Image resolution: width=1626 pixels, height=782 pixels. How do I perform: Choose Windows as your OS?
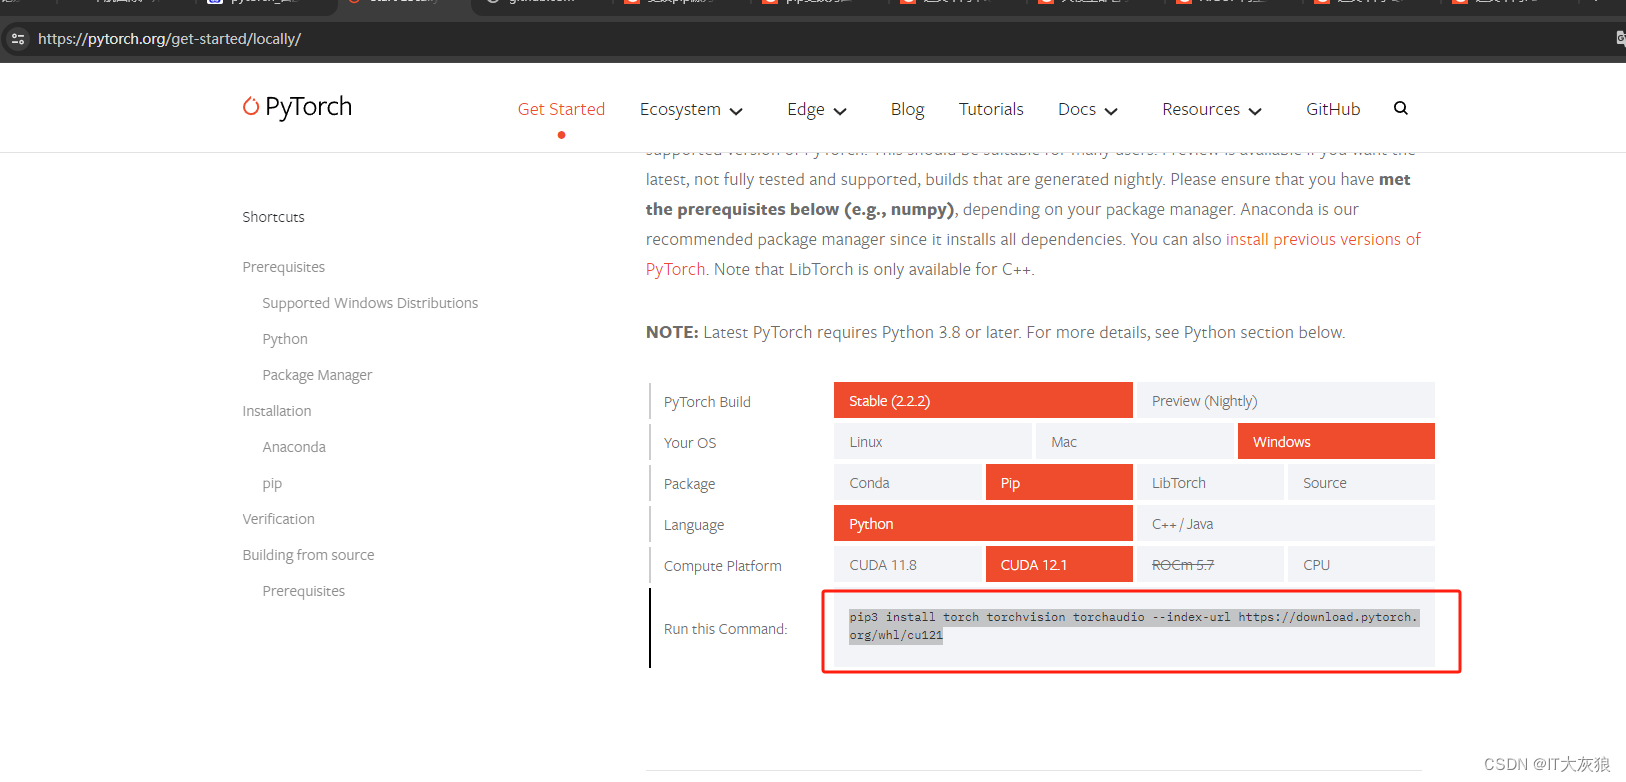point(1336,441)
